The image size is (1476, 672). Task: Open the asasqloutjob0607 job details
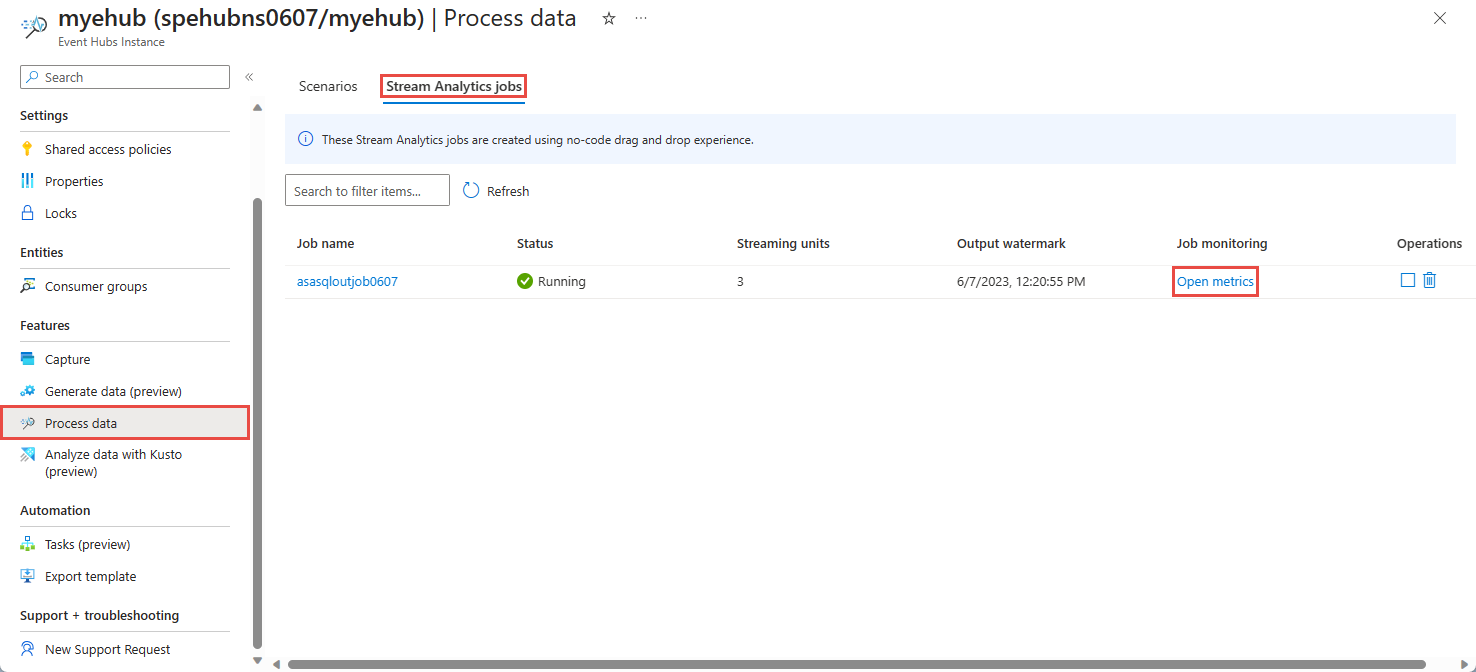[x=347, y=281]
